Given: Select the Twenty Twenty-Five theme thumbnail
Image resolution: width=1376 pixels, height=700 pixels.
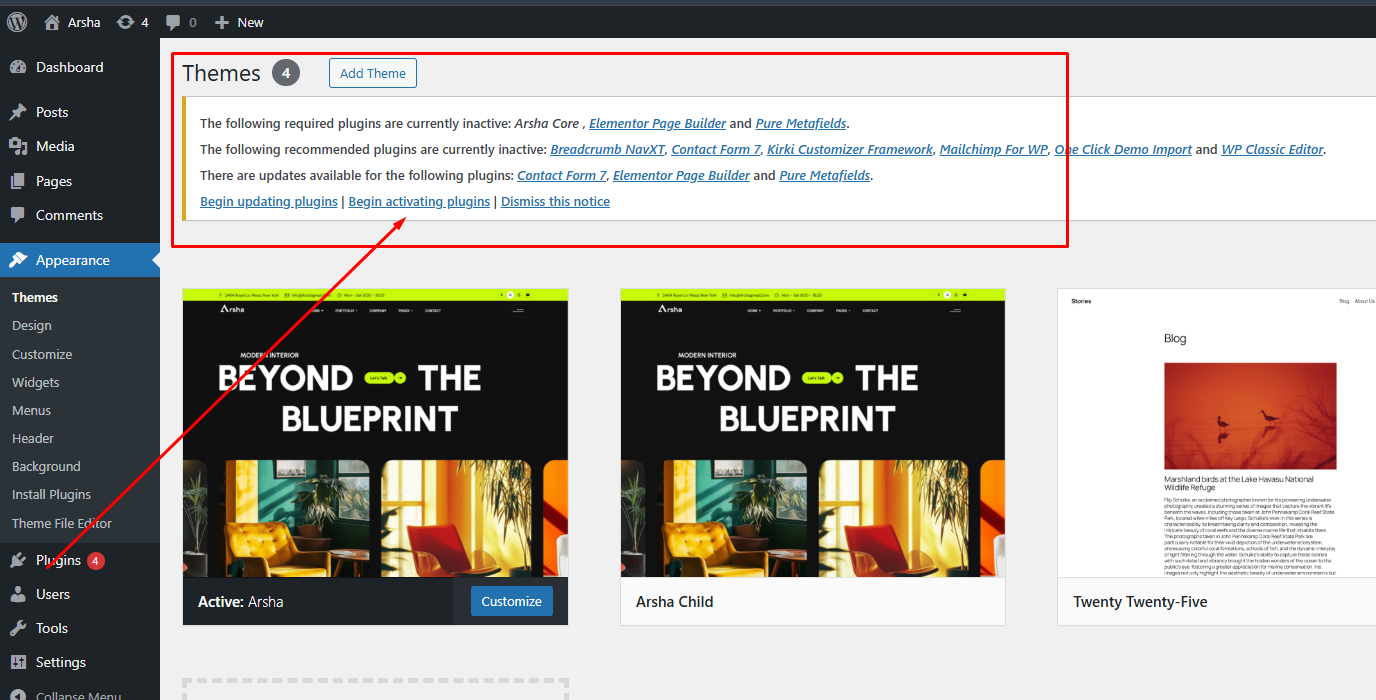Looking at the screenshot, I should 1217,433.
